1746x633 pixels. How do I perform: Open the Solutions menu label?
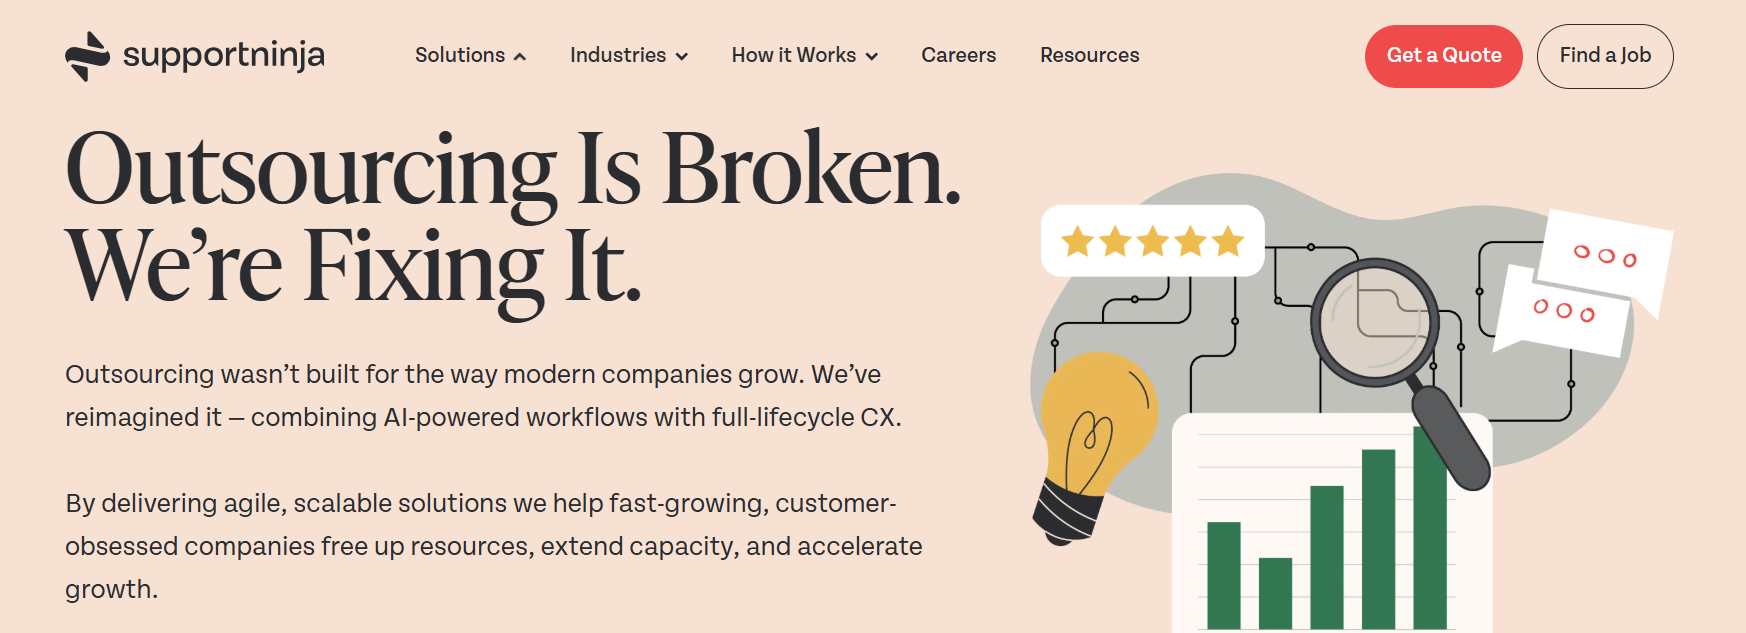pyautogui.click(x=460, y=55)
